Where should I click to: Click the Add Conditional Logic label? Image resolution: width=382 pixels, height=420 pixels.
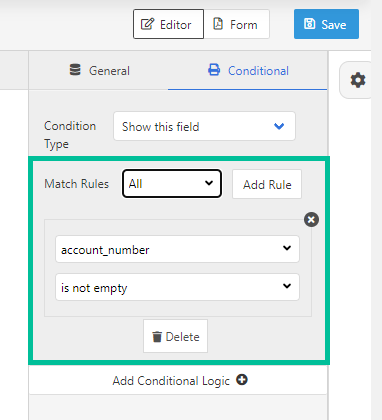(171, 381)
